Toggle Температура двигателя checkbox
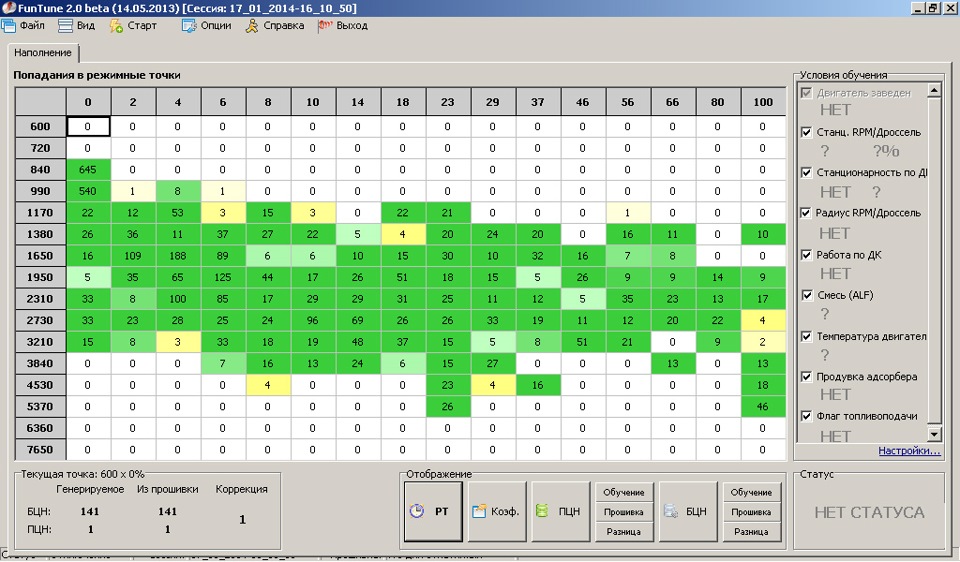Image resolution: width=960 pixels, height=562 pixels. pyautogui.click(x=806, y=336)
